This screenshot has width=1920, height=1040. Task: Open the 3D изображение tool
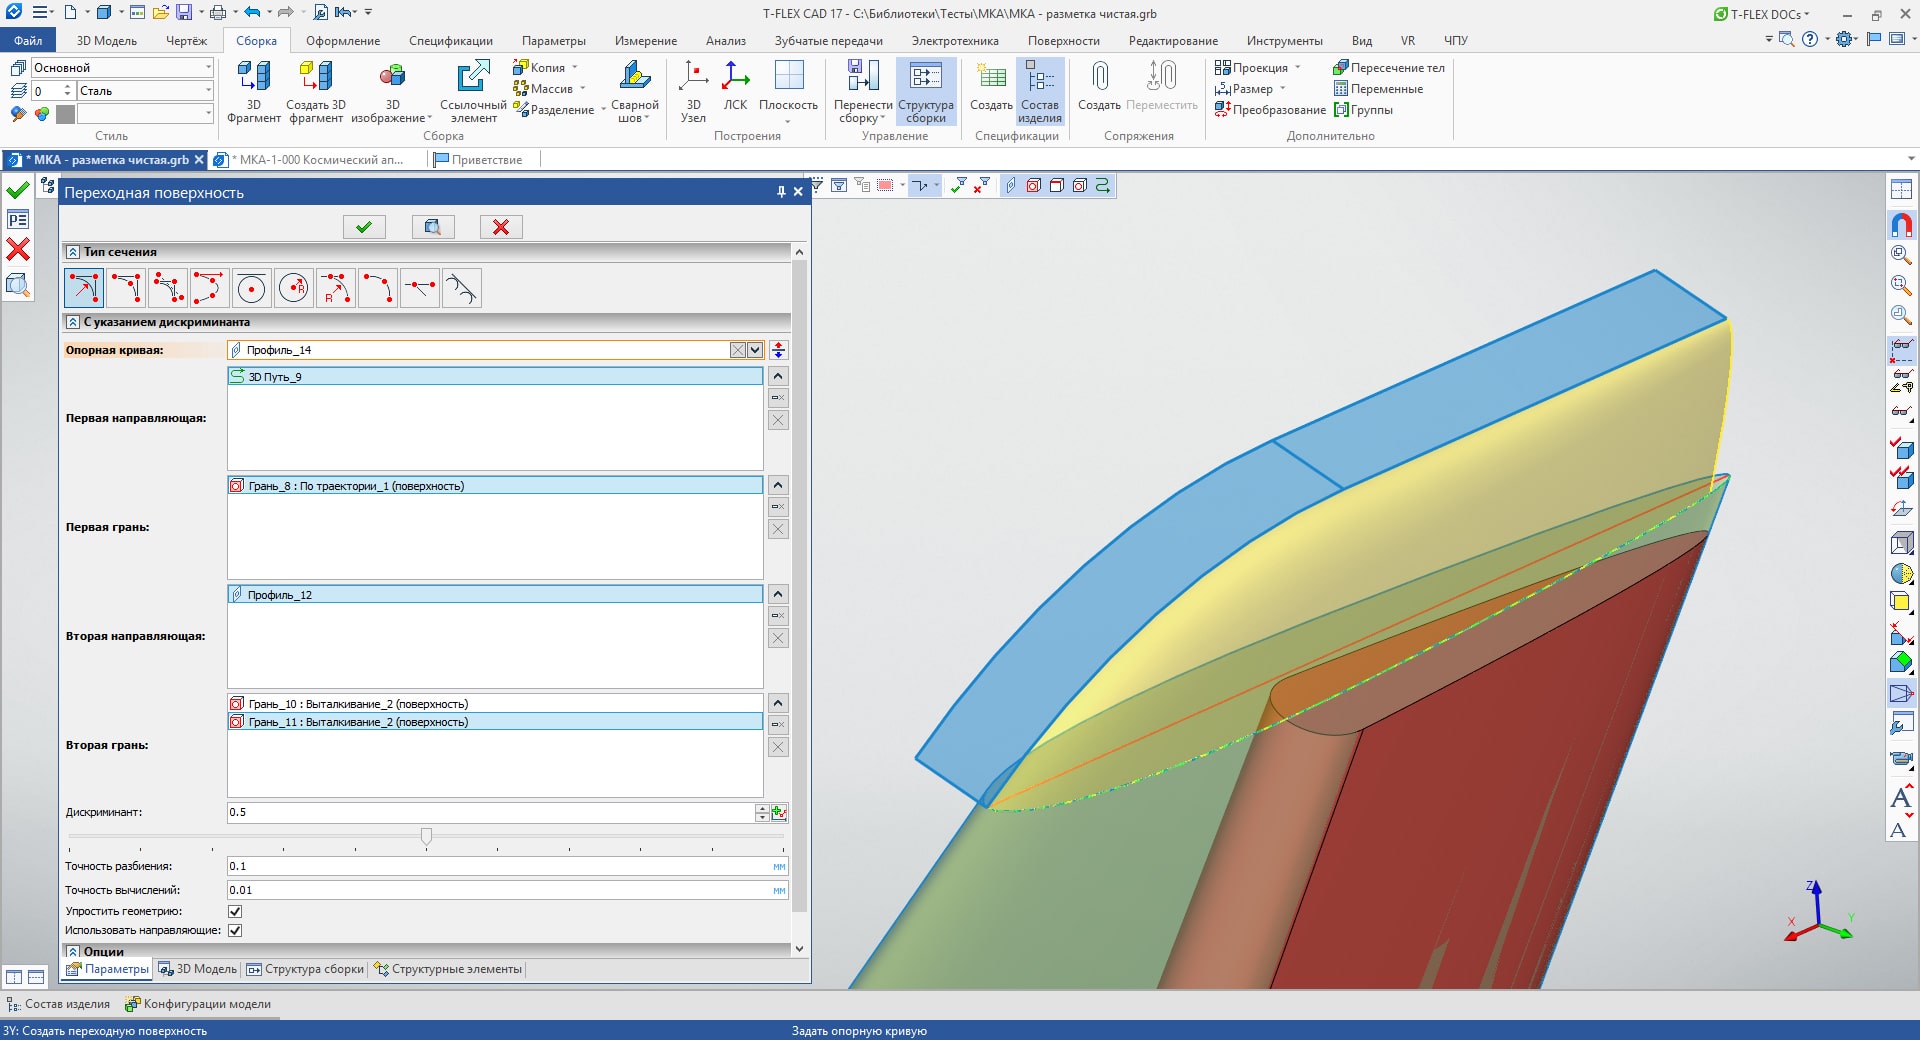coord(392,76)
